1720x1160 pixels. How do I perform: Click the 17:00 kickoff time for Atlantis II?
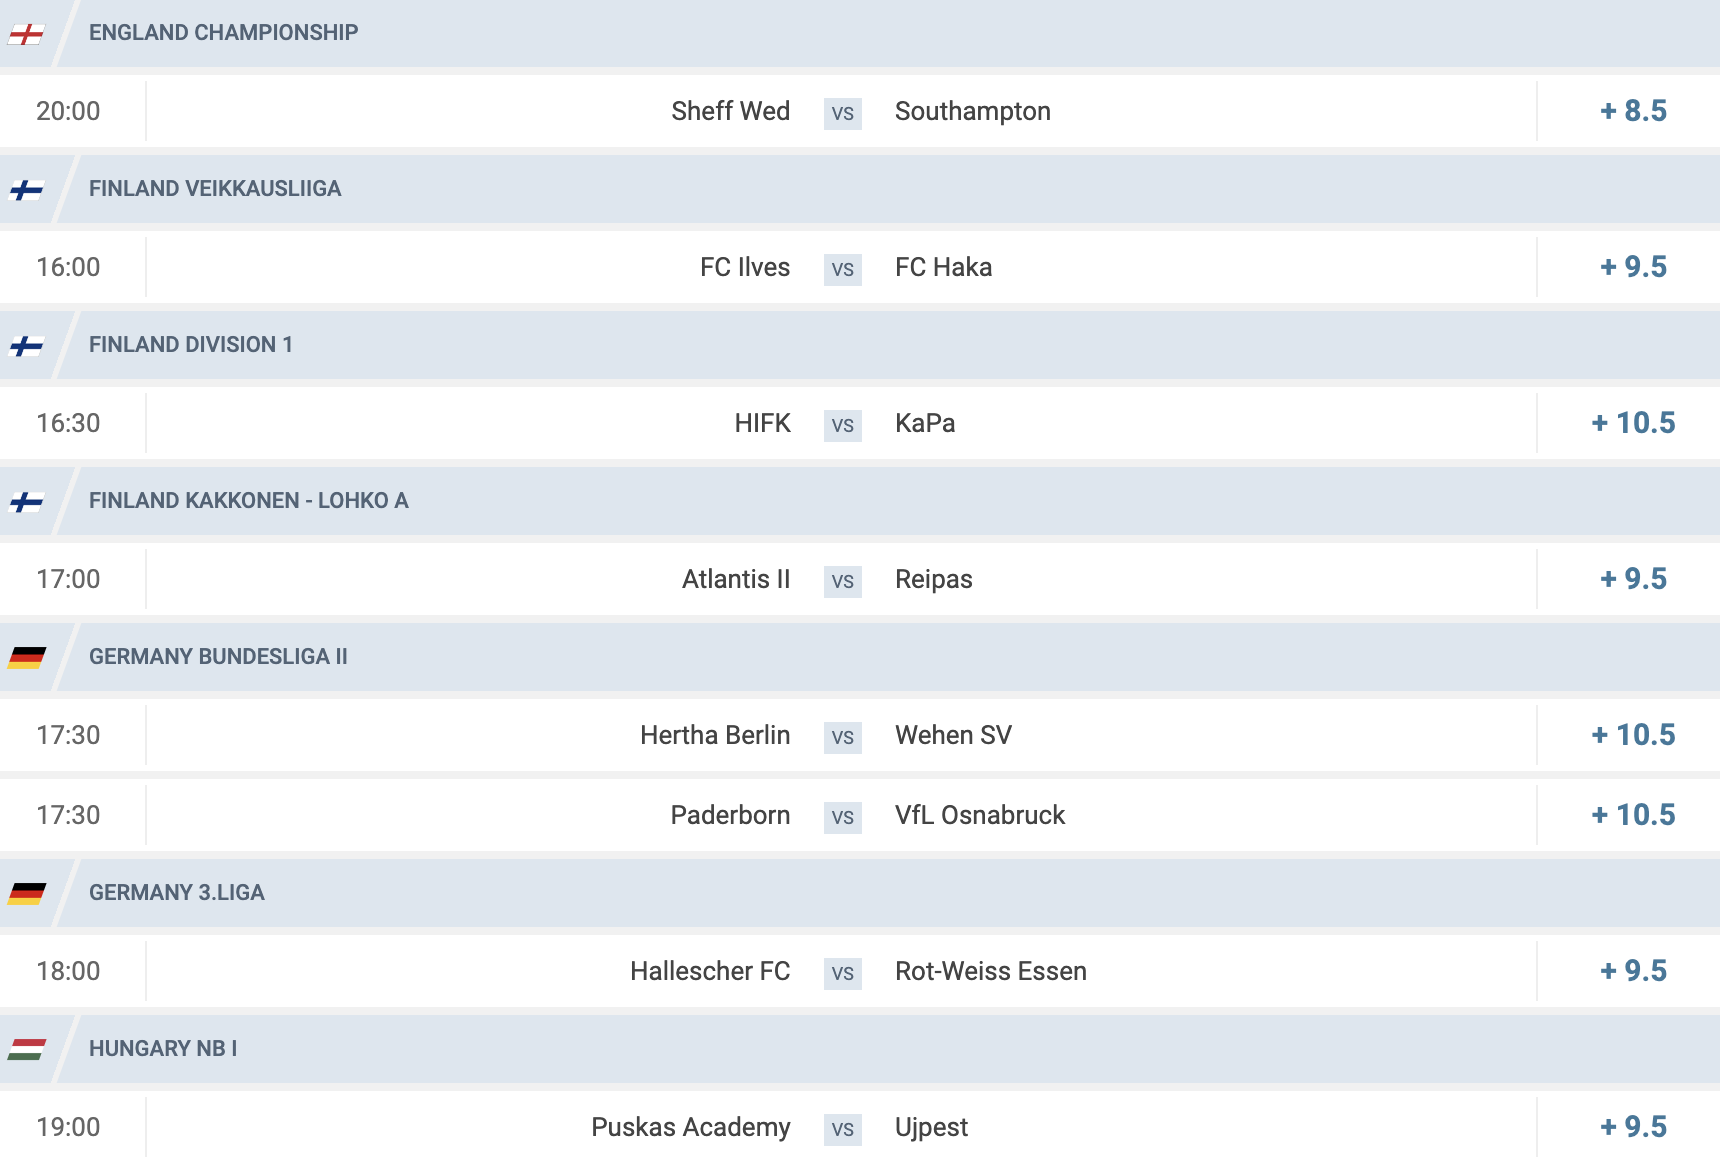click(68, 579)
